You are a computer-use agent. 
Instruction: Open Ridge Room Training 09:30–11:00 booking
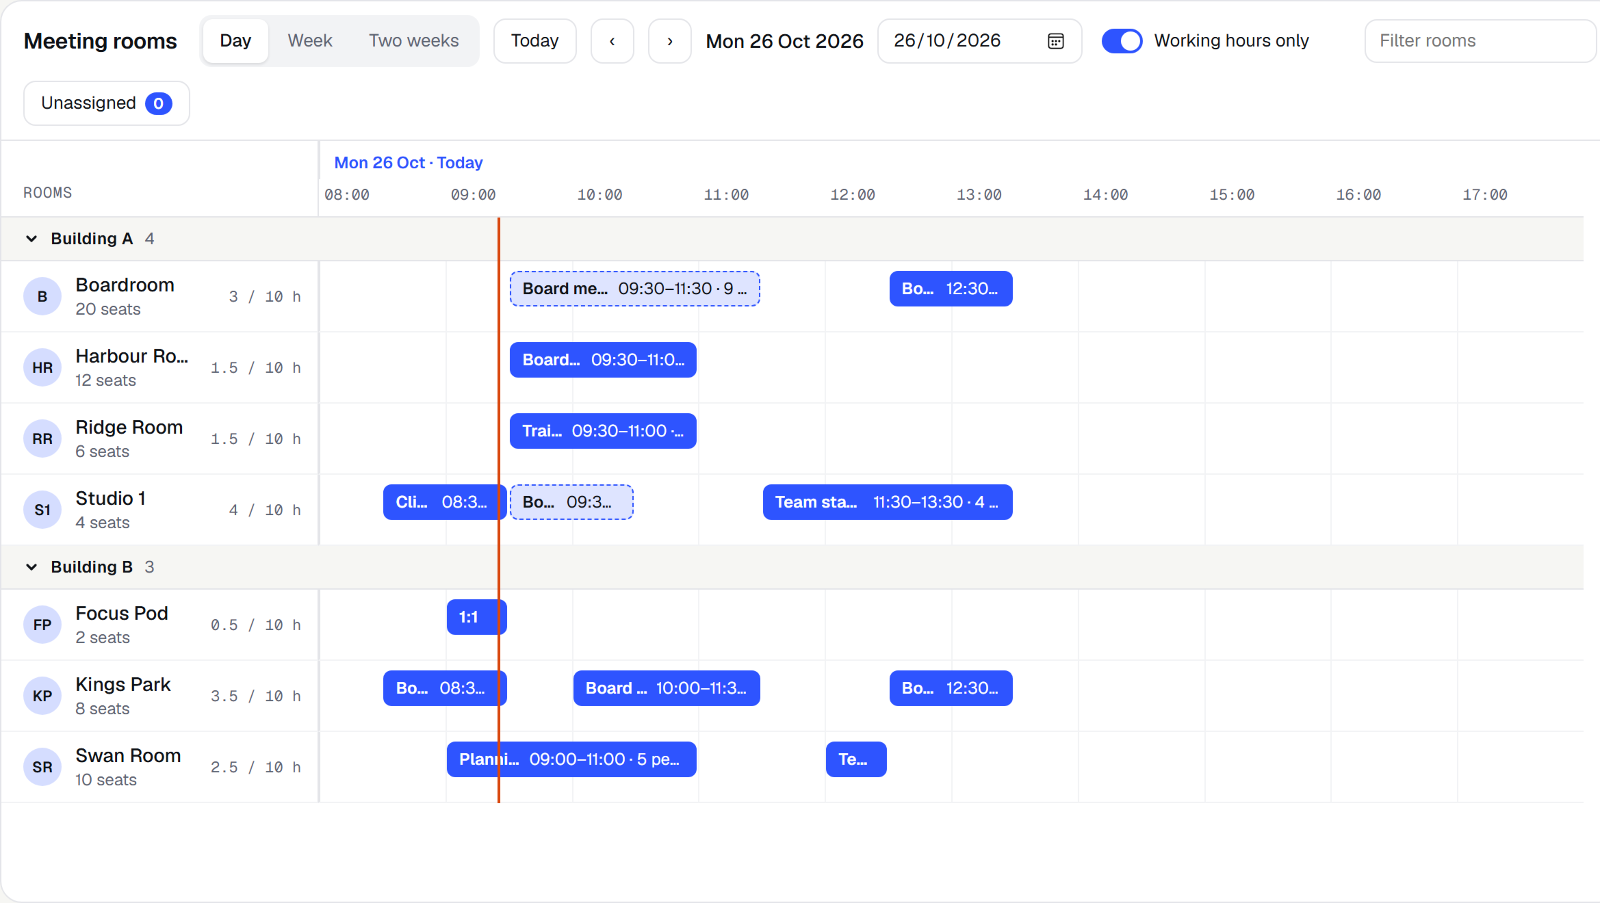click(603, 430)
